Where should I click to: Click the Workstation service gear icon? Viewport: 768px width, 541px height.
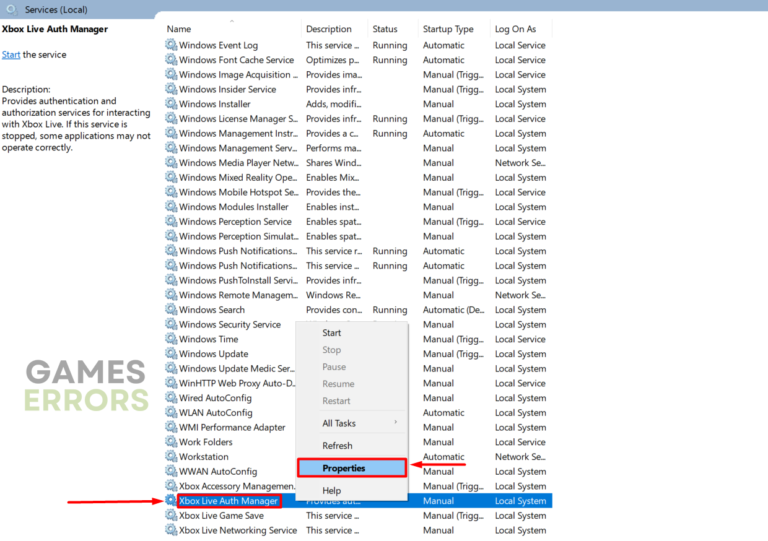point(171,457)
